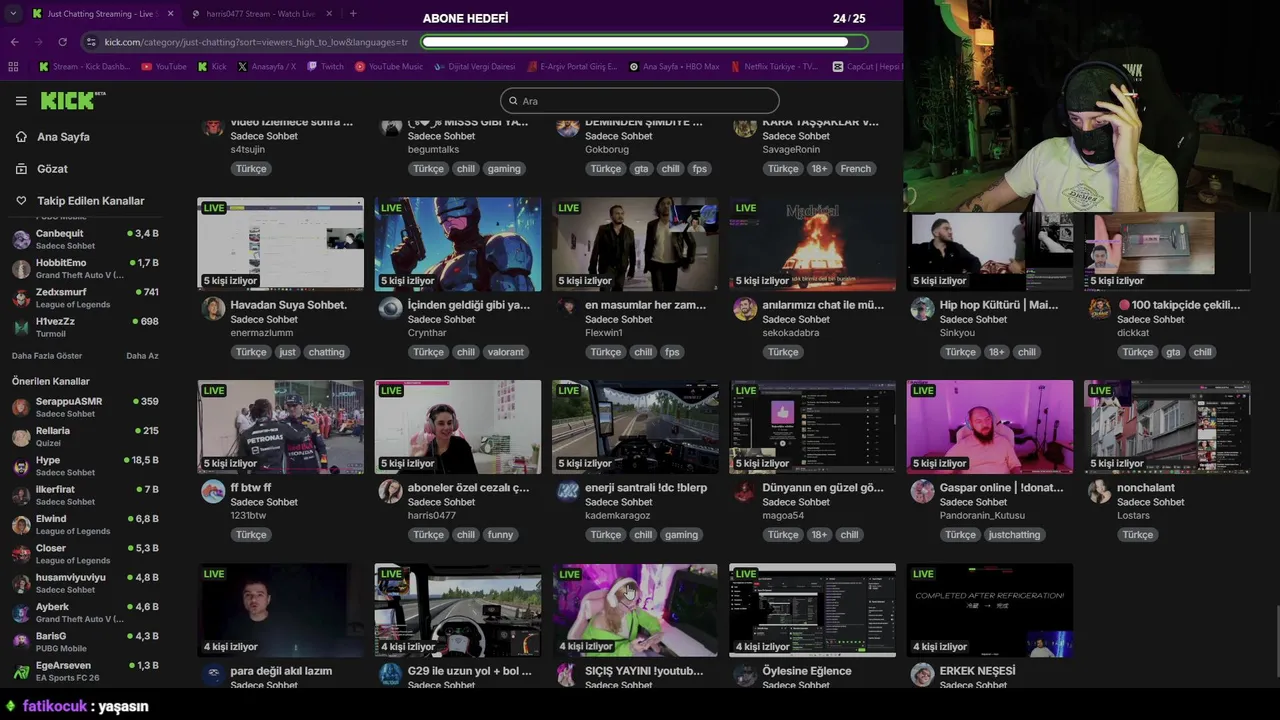Open YouTube Music bookmark
The image size is (1280, 720).
point(389,67)
